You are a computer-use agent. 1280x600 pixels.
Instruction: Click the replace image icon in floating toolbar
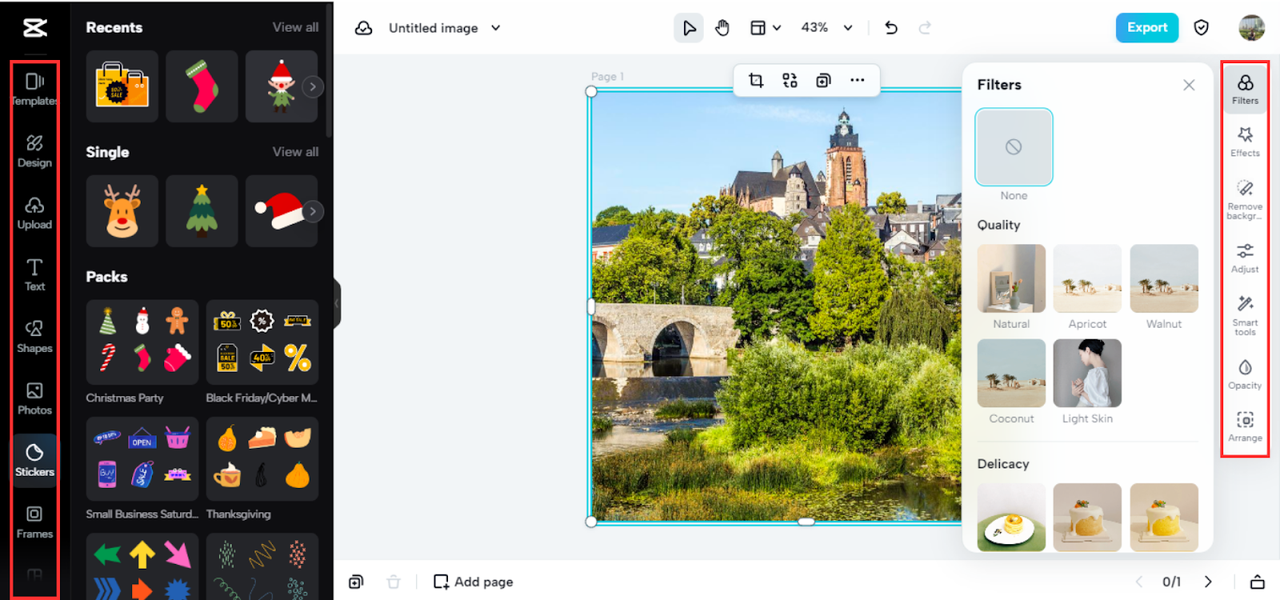click(x=790, y=81)
